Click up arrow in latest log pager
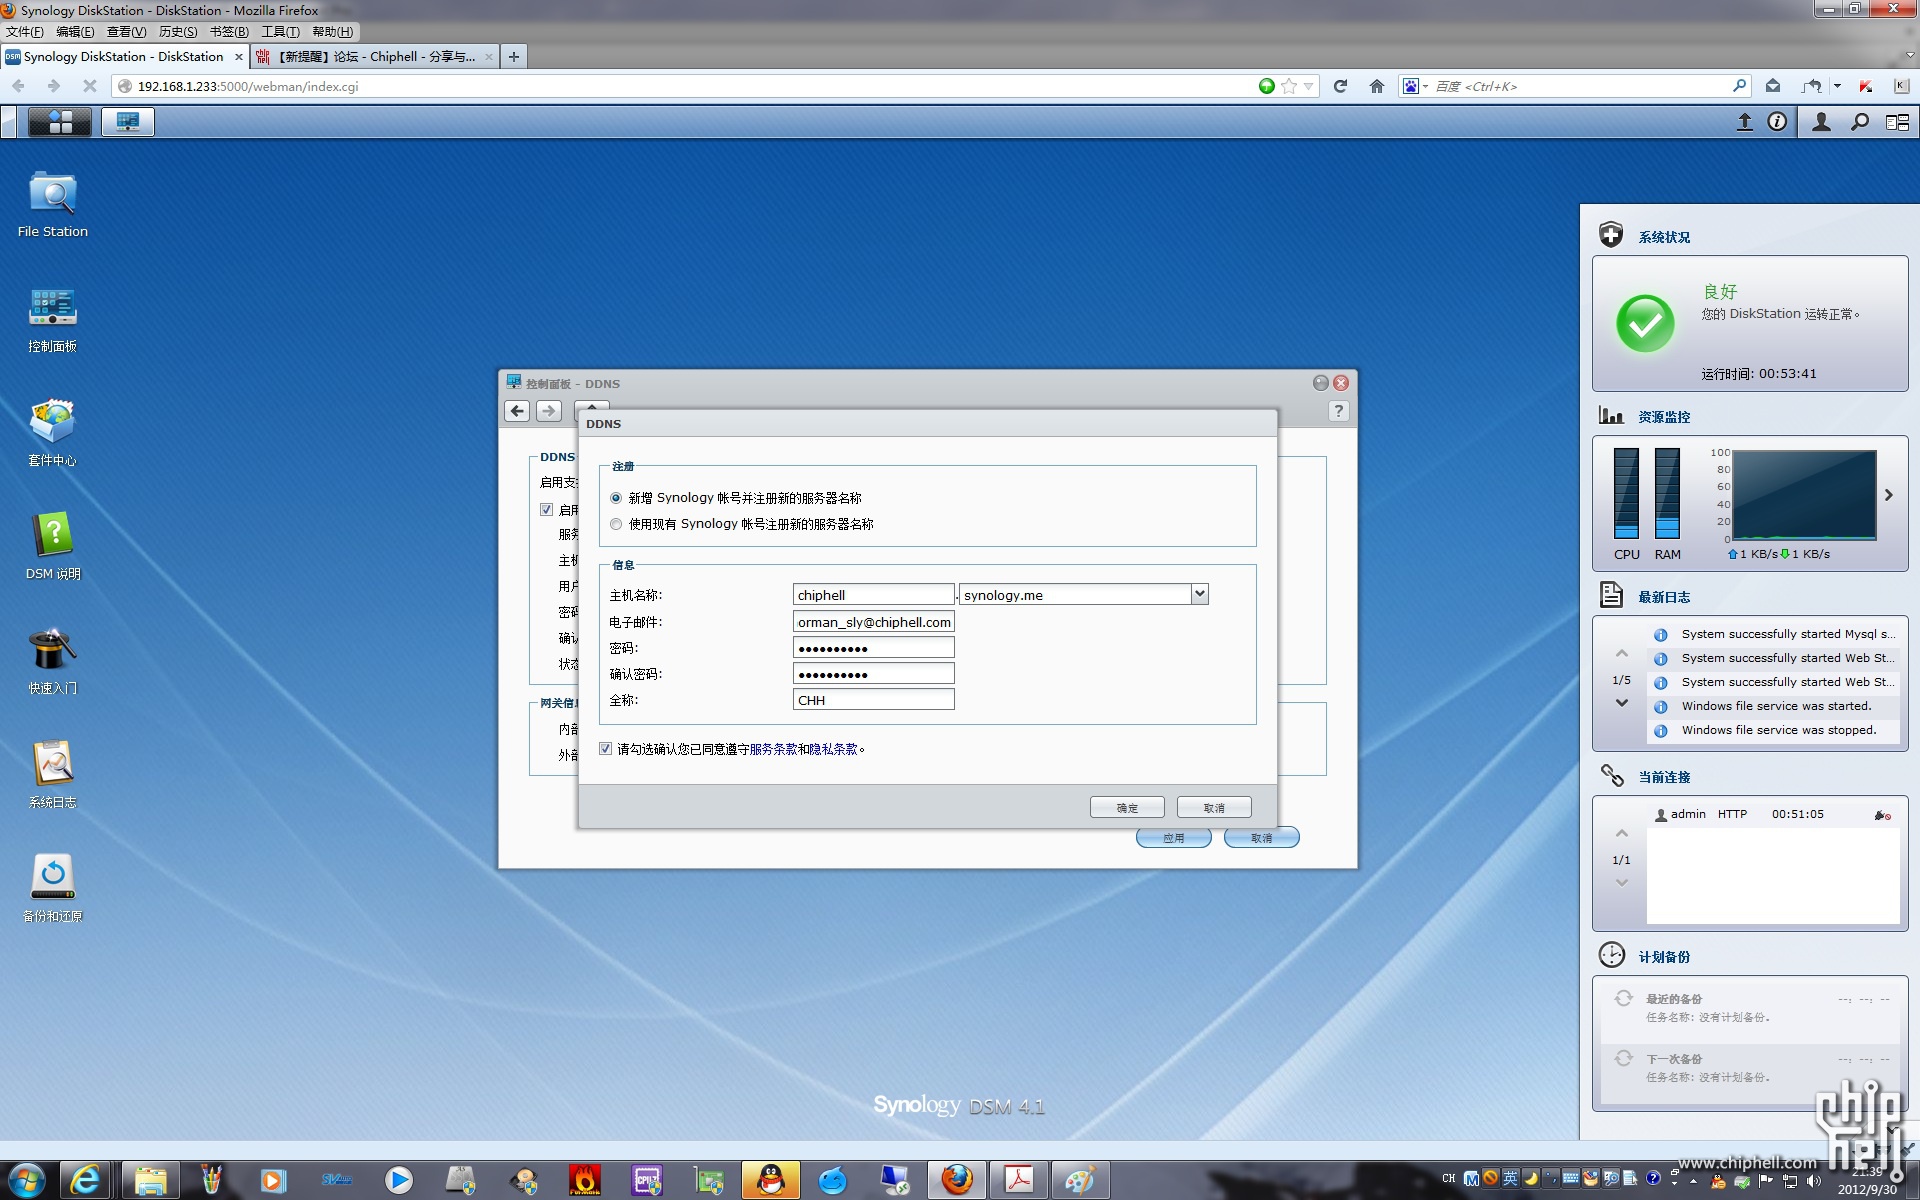 point(1622,654)
